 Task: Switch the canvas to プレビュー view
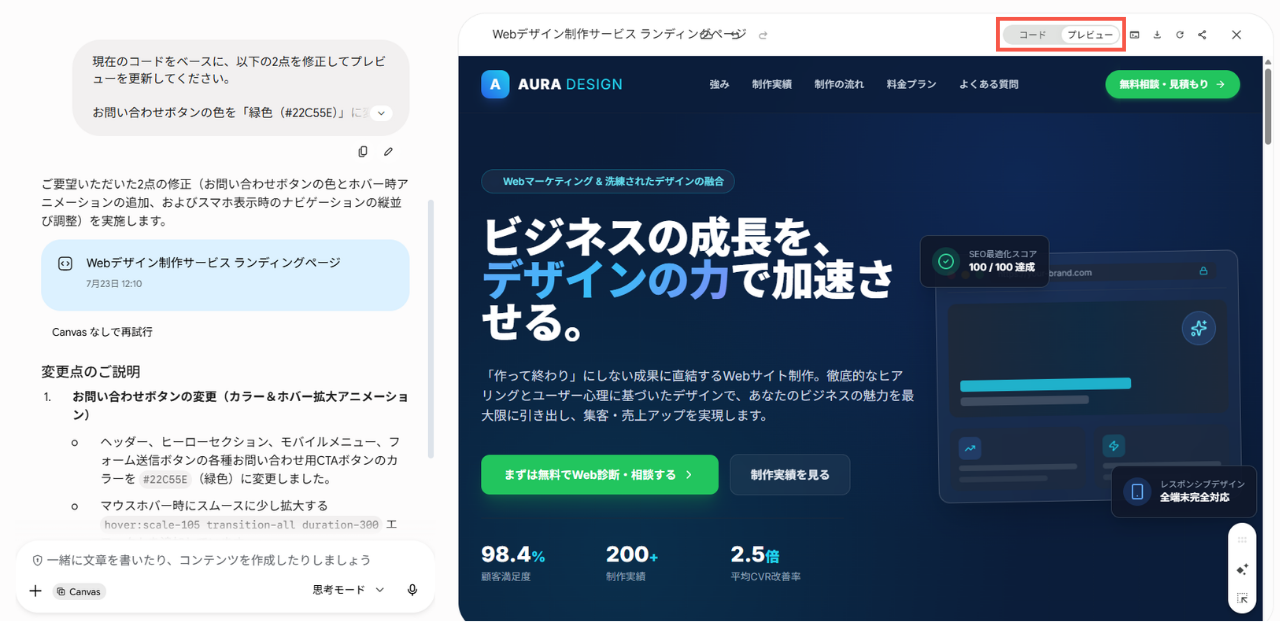pyautogui.click(x=1089, y=35)
